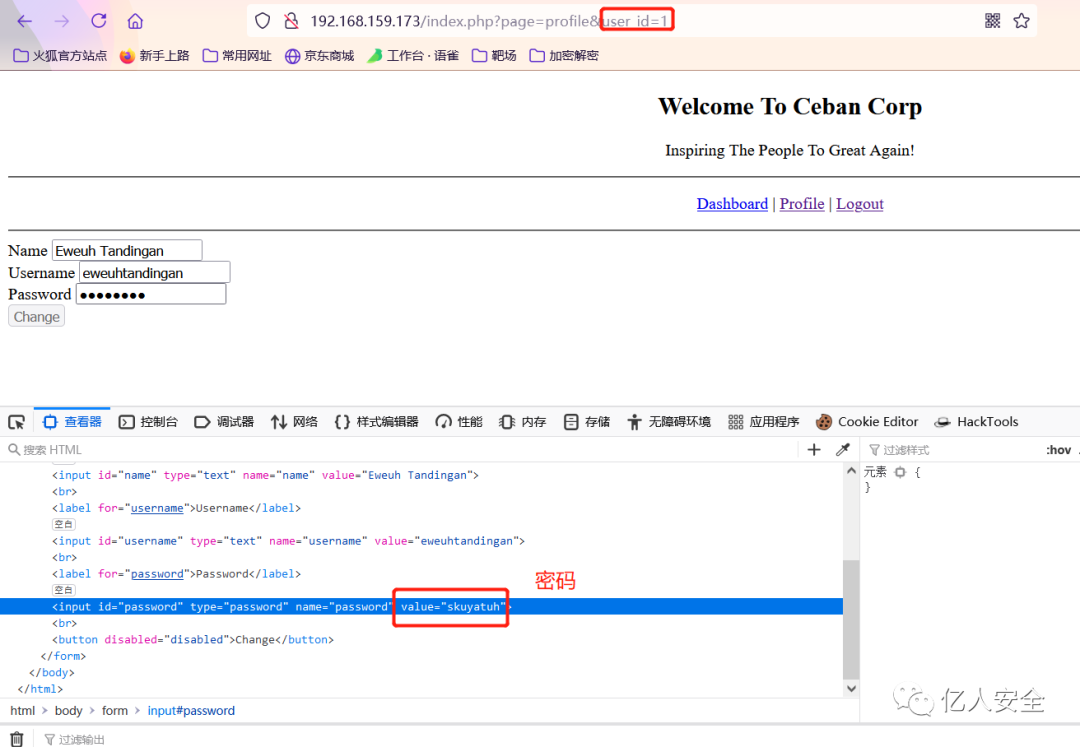
Task: Click the disabled Change button
Action: (x=37, y=317)
